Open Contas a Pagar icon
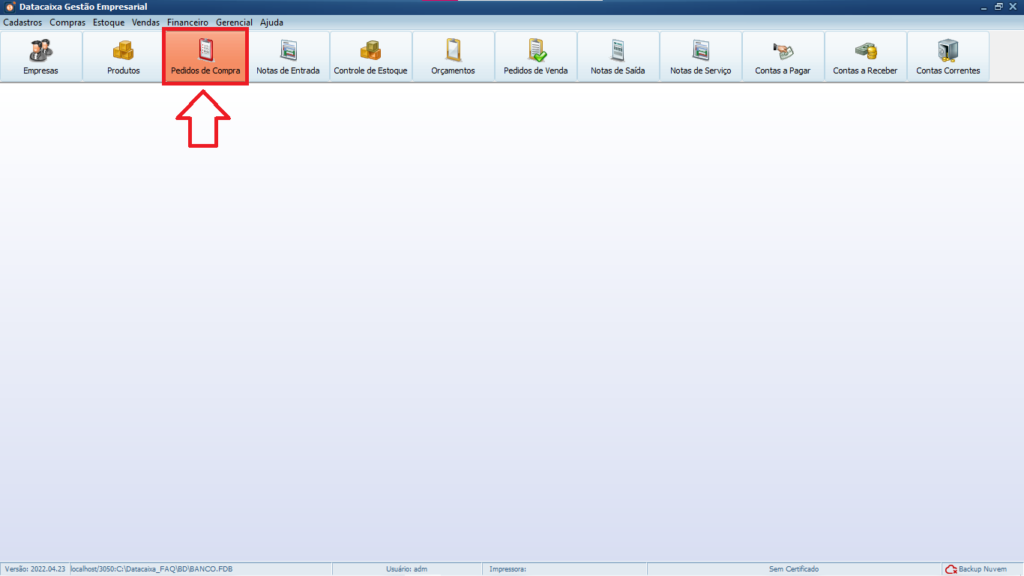The height and width of the screenshot is (576, 1024). (x=782, y=57)
